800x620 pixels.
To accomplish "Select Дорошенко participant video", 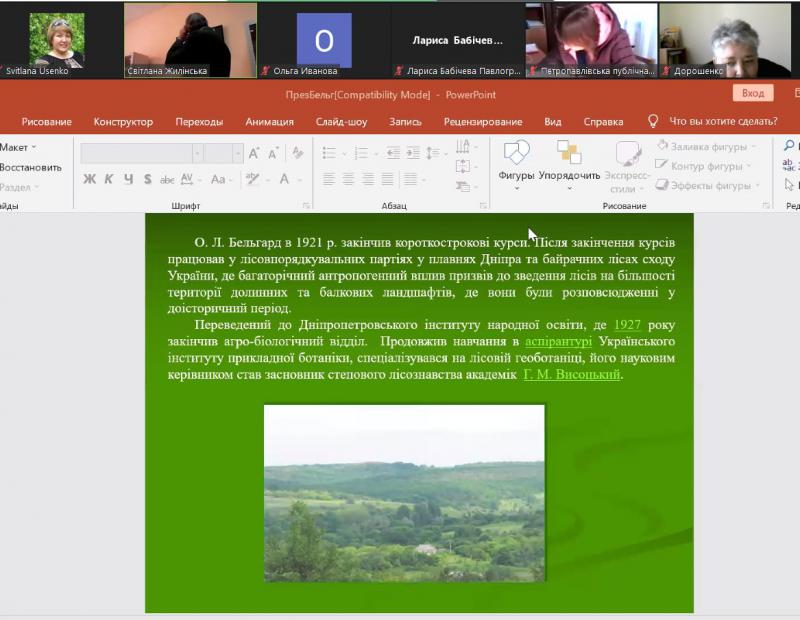I will pyautogui.click(x=725, y=41).
